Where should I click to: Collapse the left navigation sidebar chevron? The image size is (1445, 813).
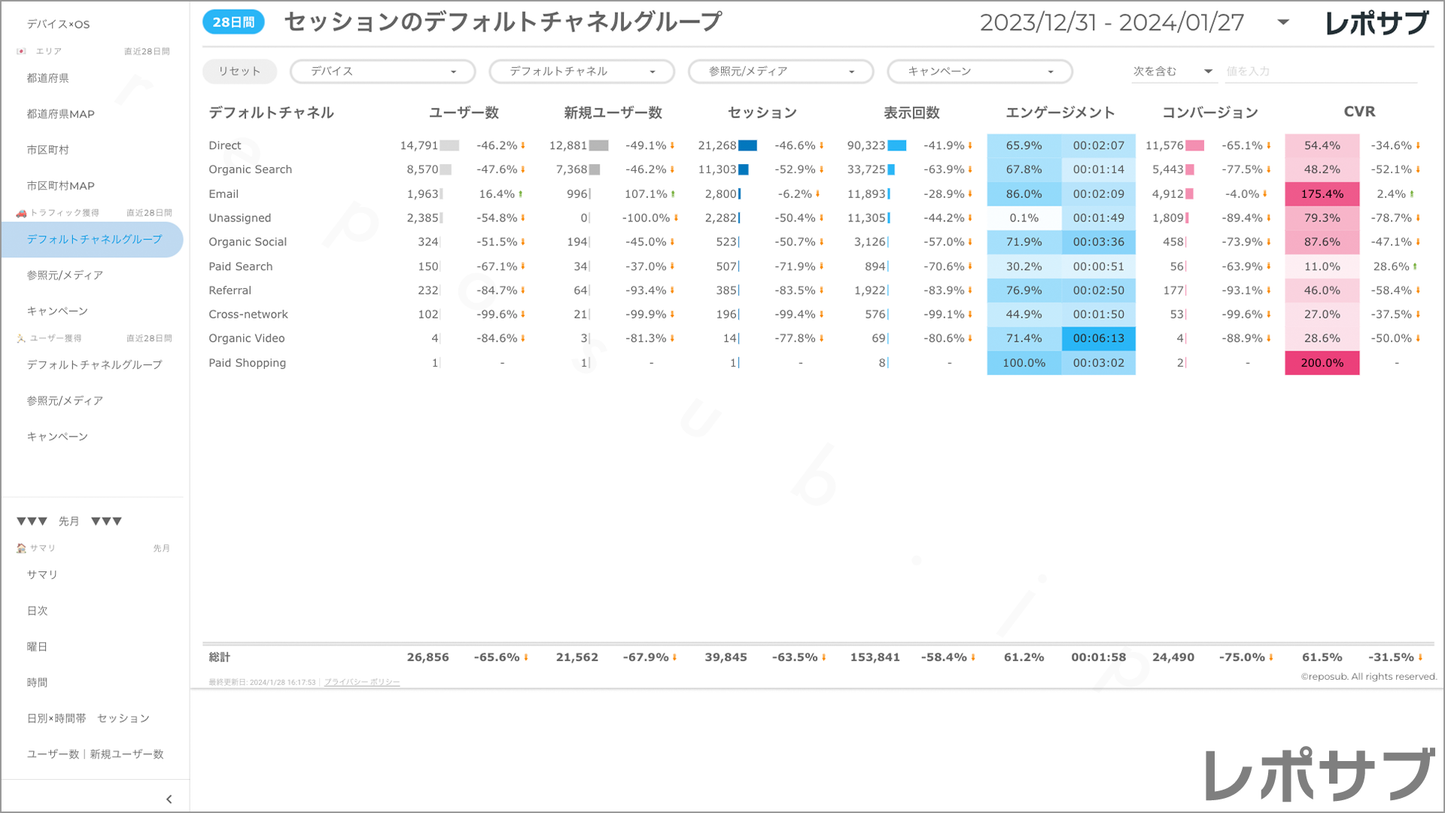coord(169,799)
